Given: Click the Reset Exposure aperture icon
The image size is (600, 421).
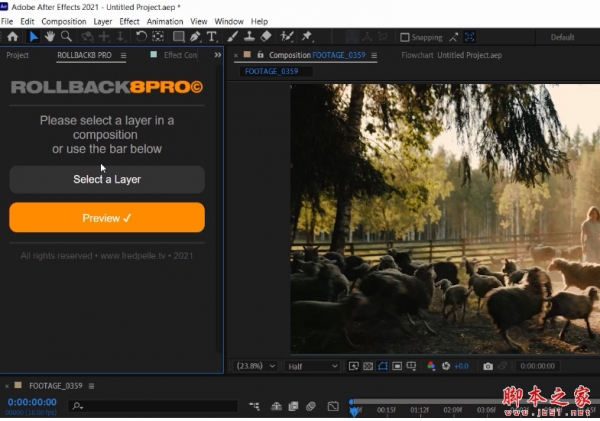Looking at the screenshot, I should (446, 366).
